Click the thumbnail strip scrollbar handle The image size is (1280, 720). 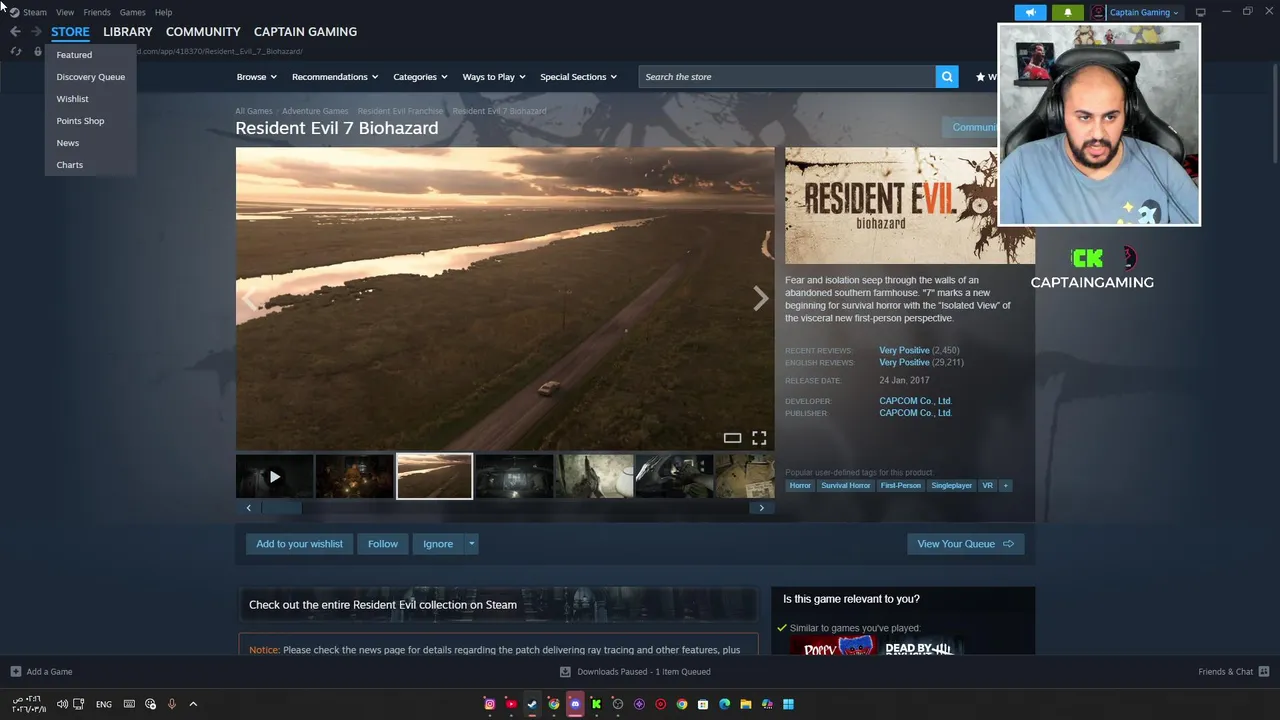tap(281, 508)
